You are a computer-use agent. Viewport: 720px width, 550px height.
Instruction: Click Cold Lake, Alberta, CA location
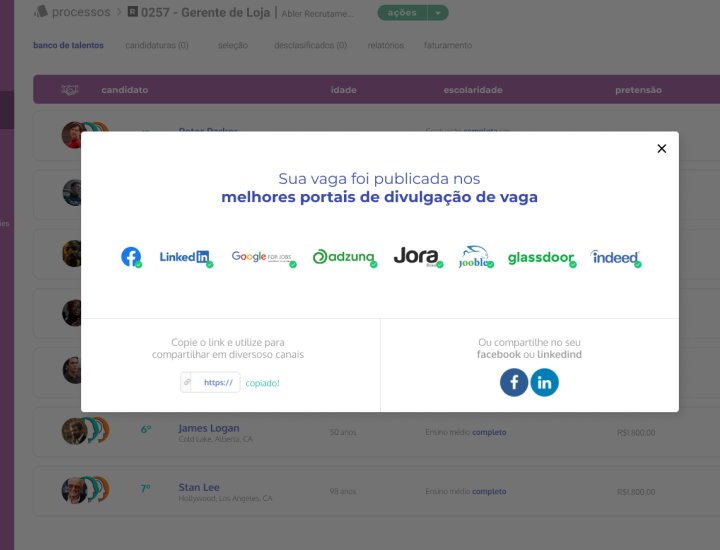[216, 439]
